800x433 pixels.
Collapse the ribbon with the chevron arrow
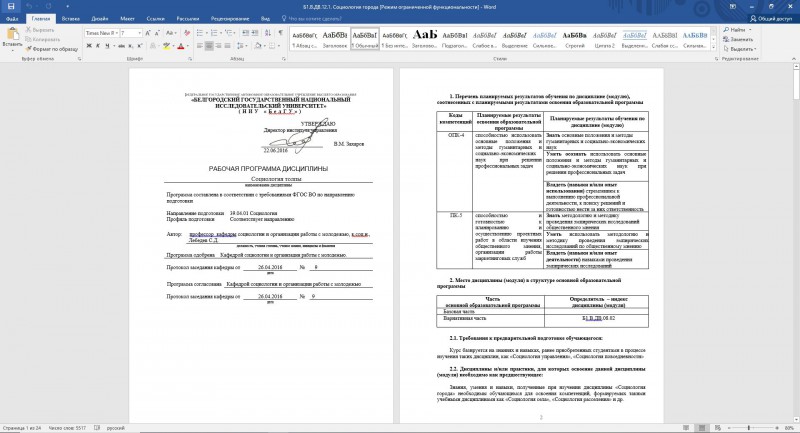tap(794, 59)
